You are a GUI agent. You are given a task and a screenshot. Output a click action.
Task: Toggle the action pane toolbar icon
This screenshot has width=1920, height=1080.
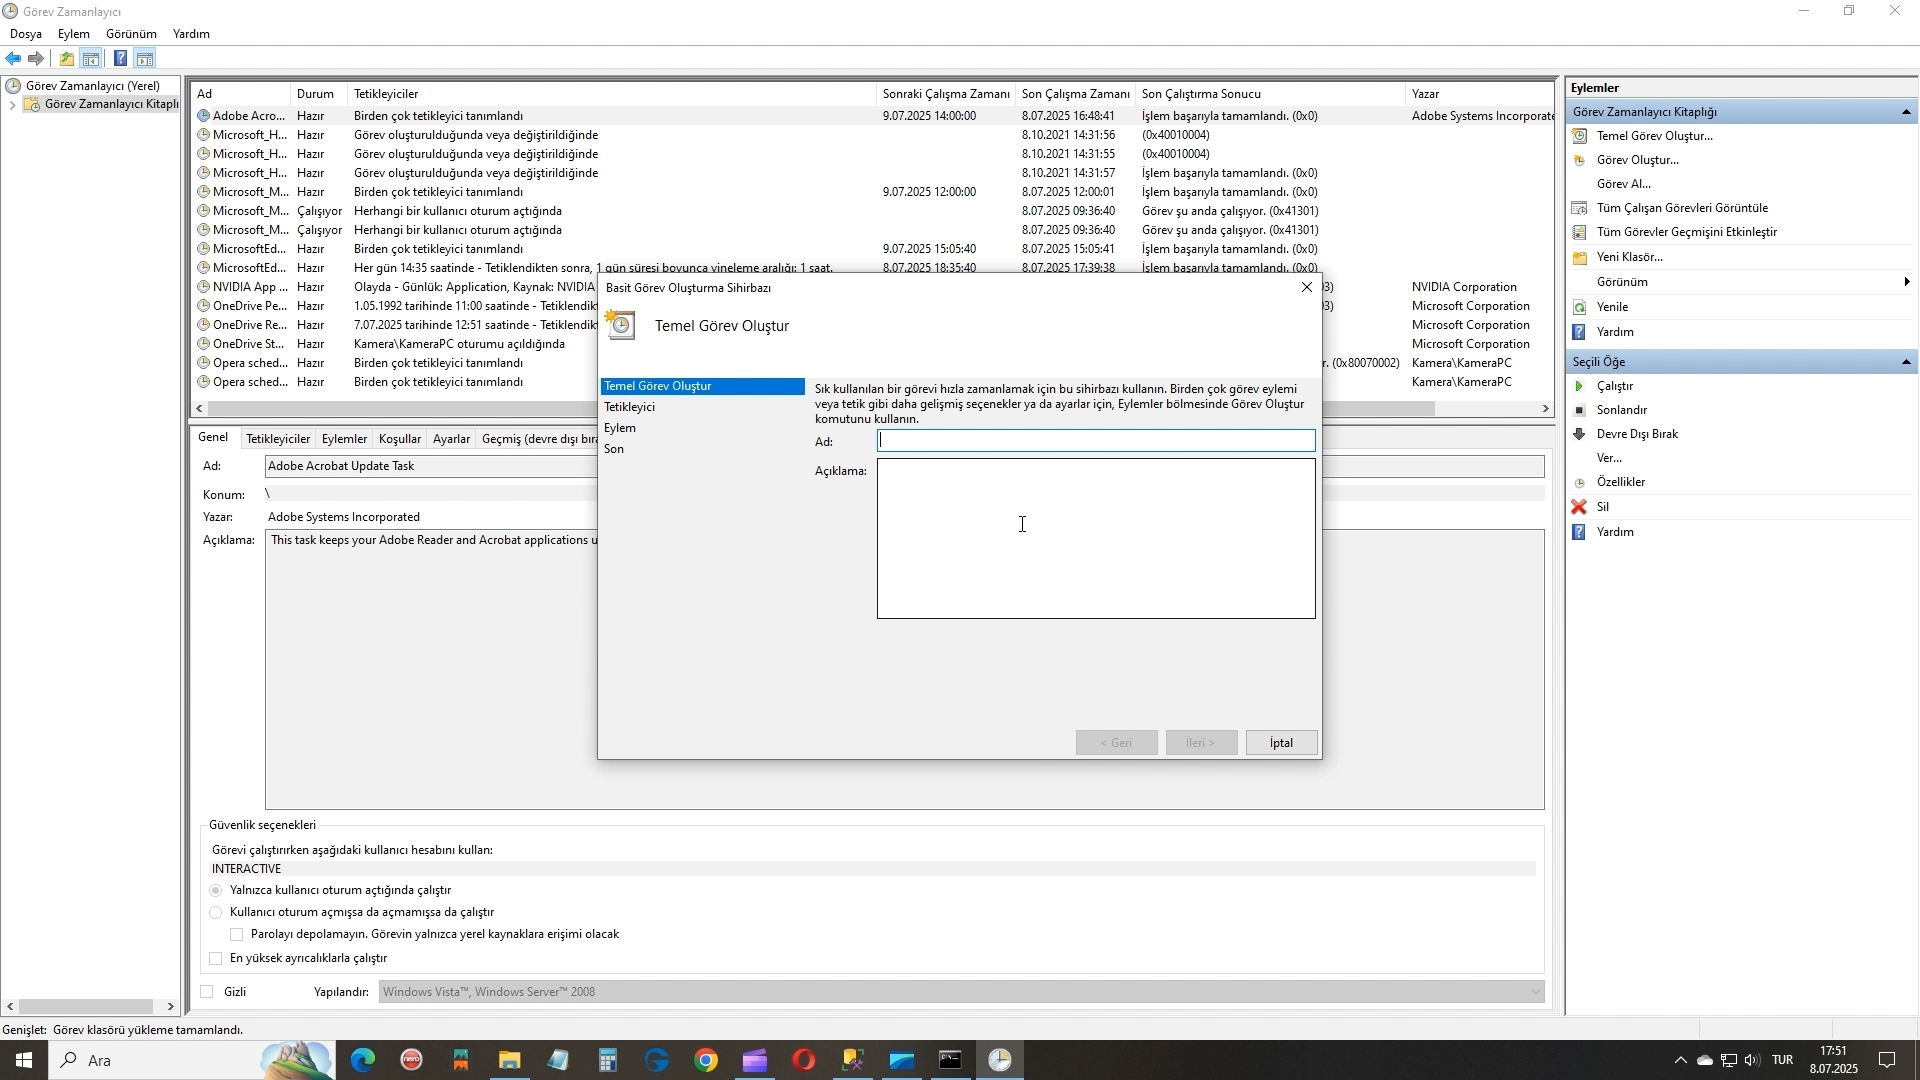(145, 58)
